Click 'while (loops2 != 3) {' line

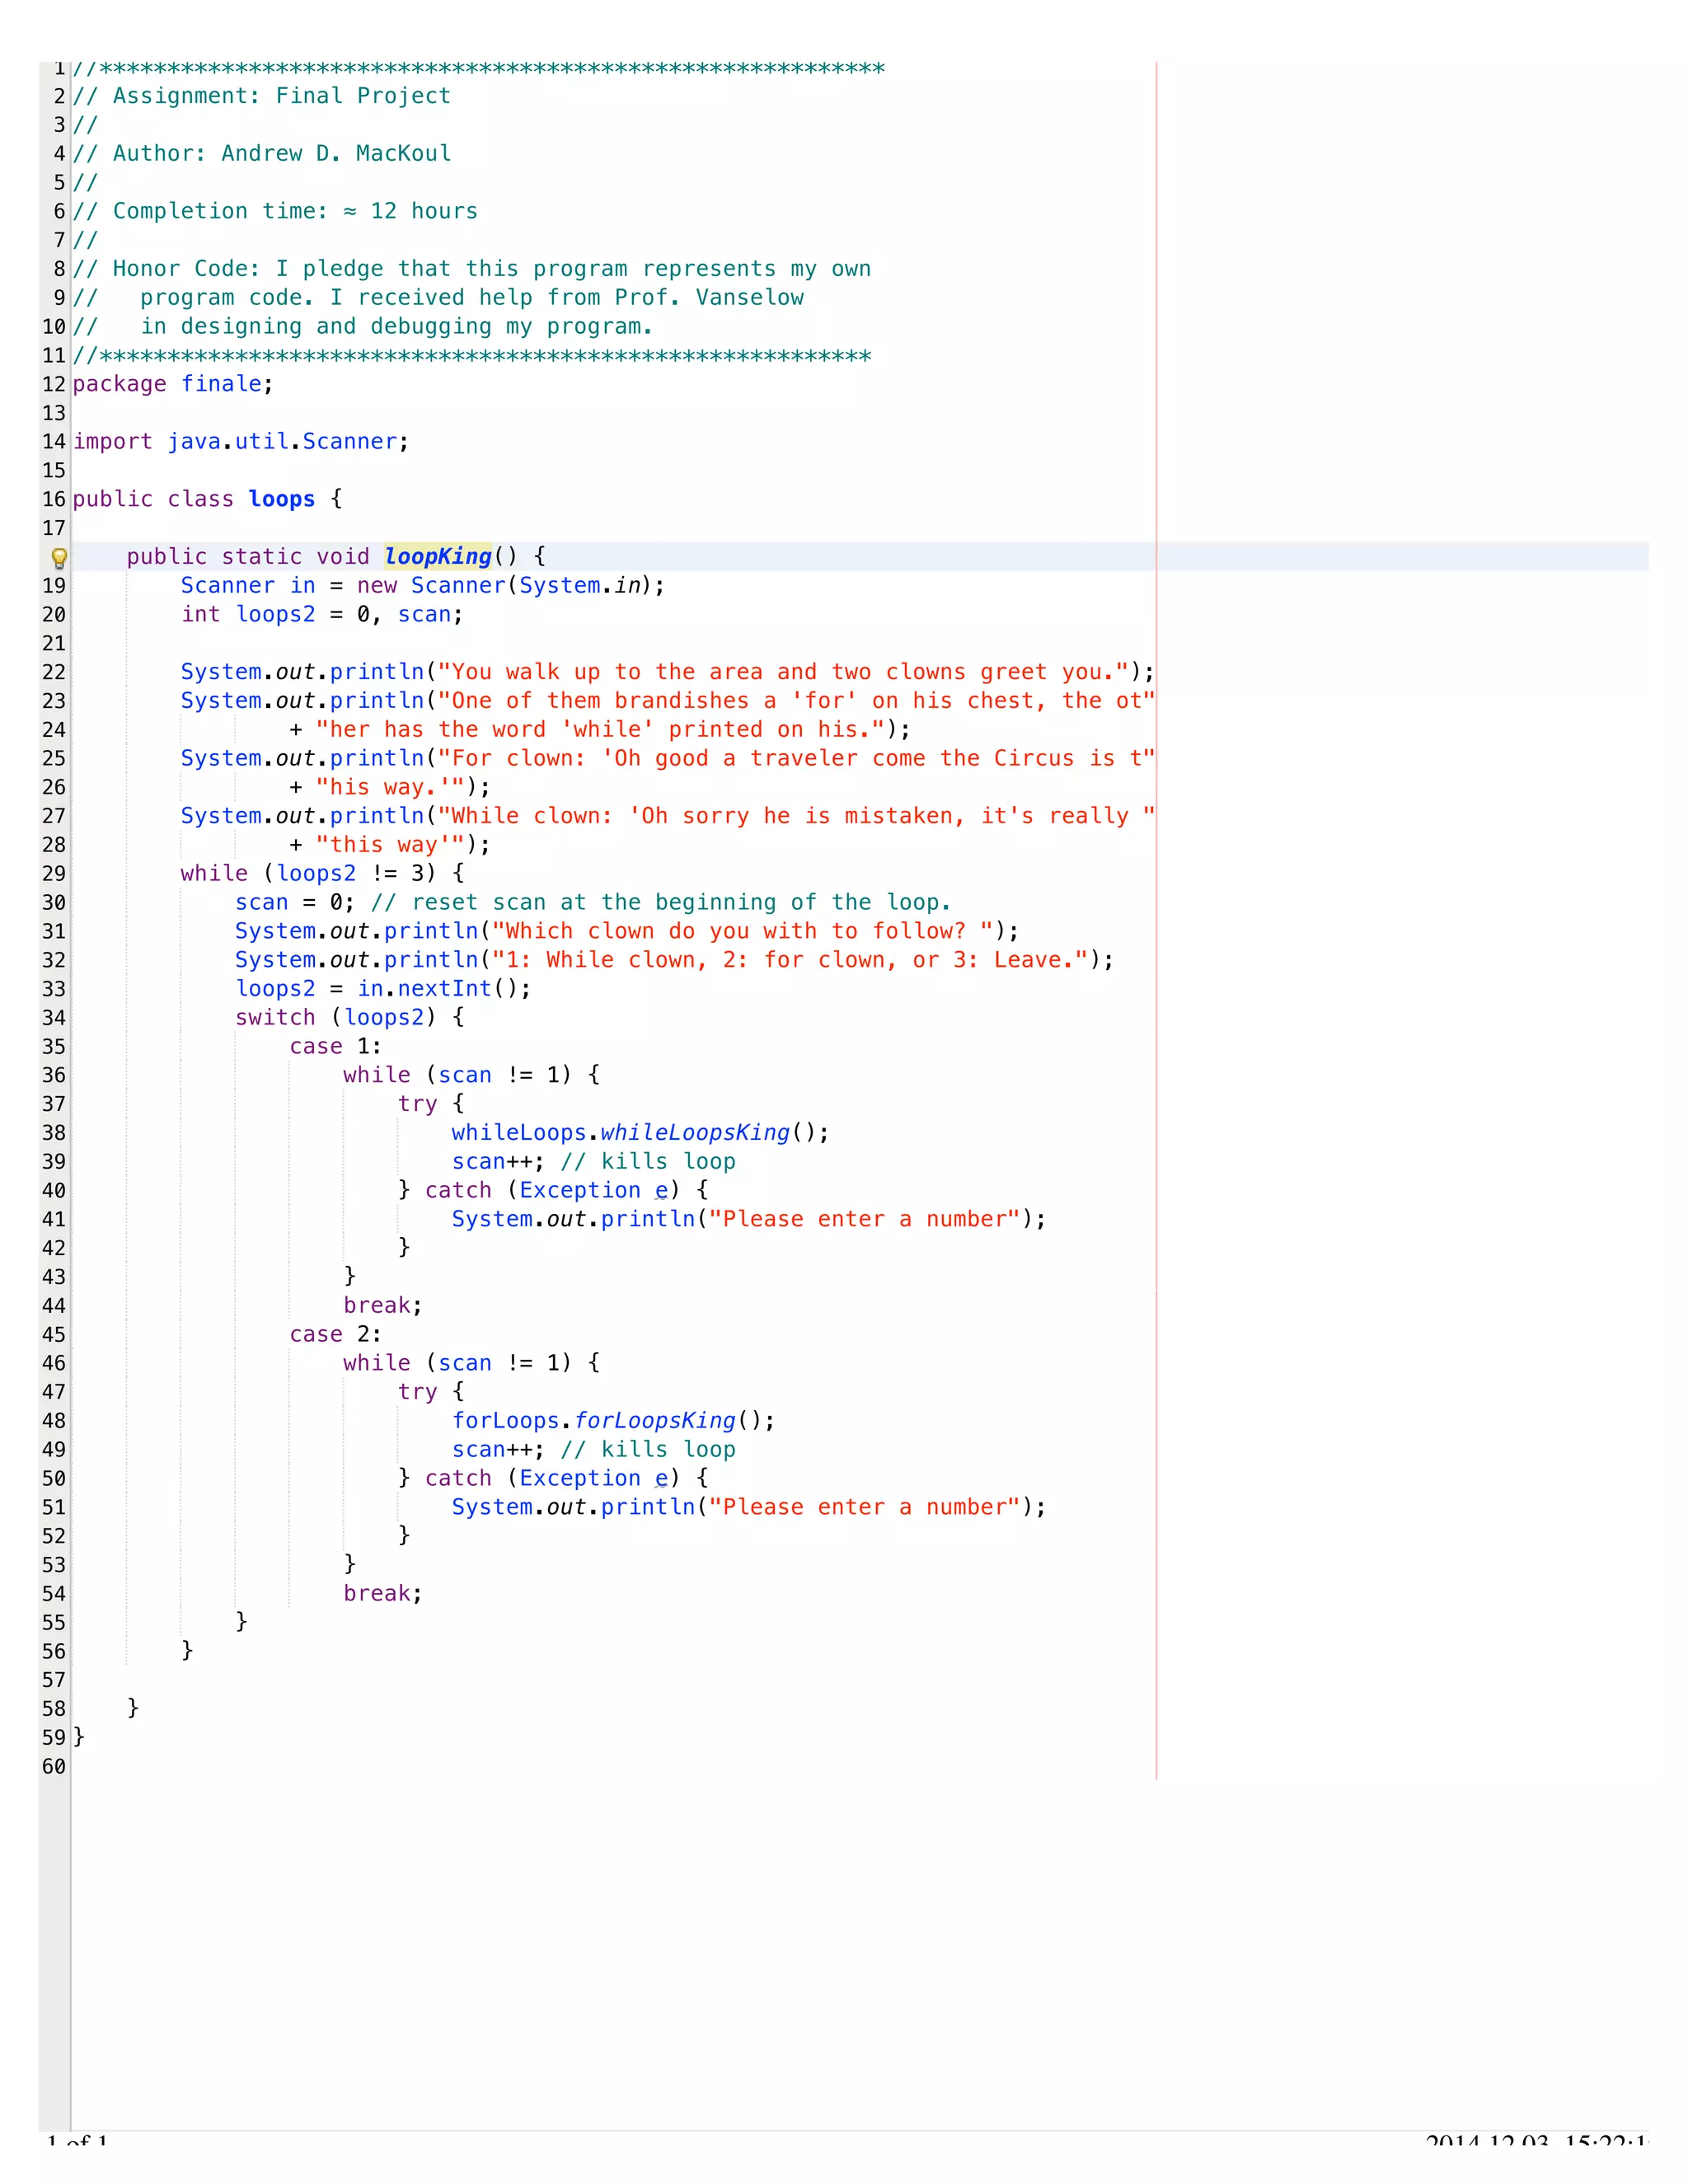pos(322,874)
